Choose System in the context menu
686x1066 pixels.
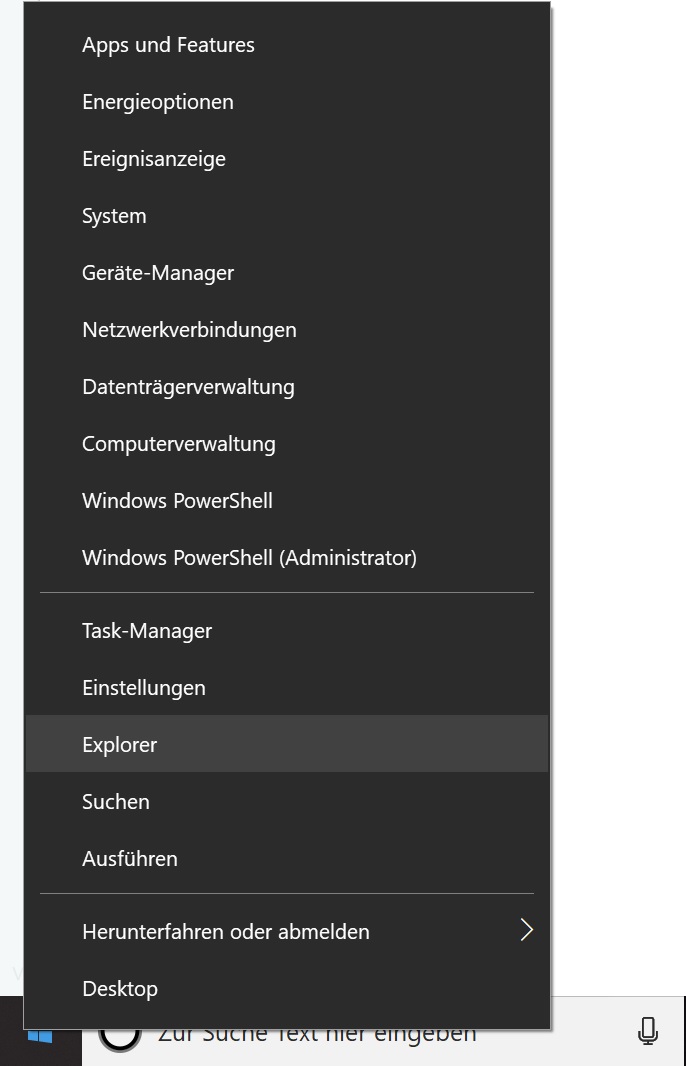point(114,216)
